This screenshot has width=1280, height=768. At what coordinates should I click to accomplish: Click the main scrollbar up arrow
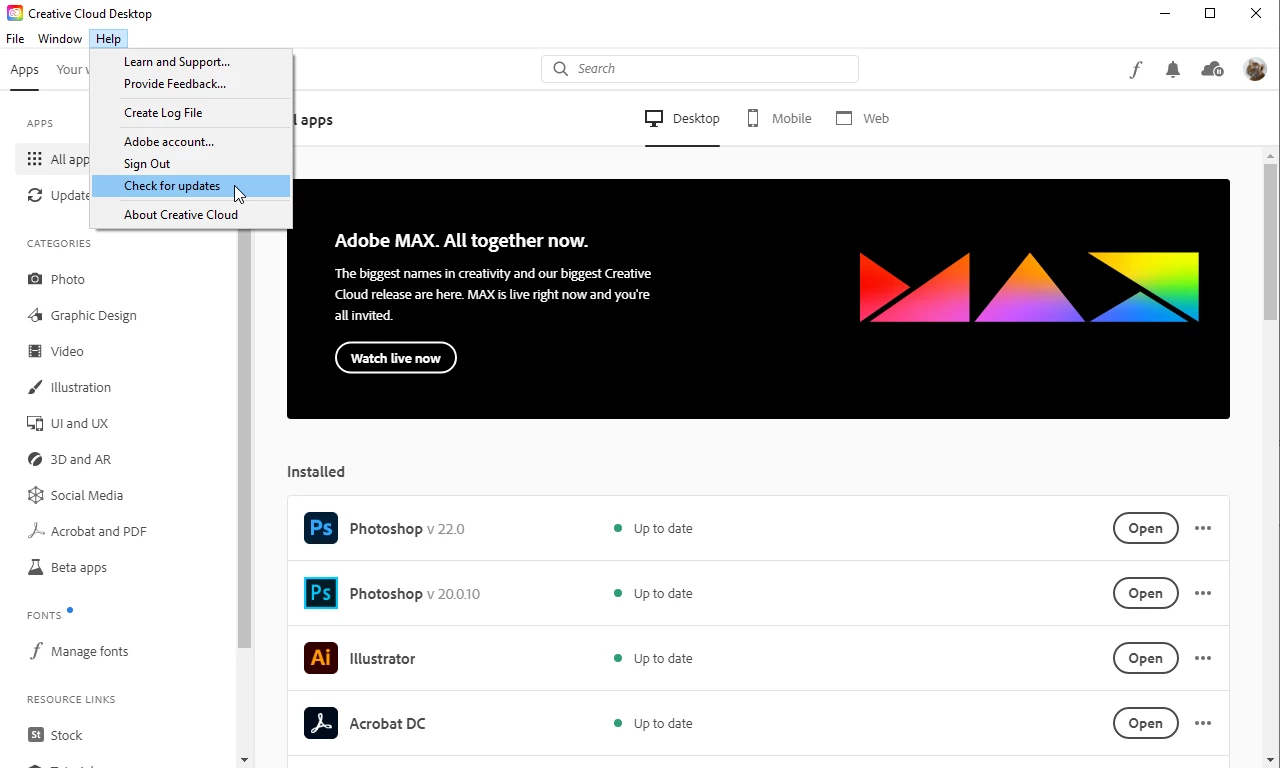1270,157
